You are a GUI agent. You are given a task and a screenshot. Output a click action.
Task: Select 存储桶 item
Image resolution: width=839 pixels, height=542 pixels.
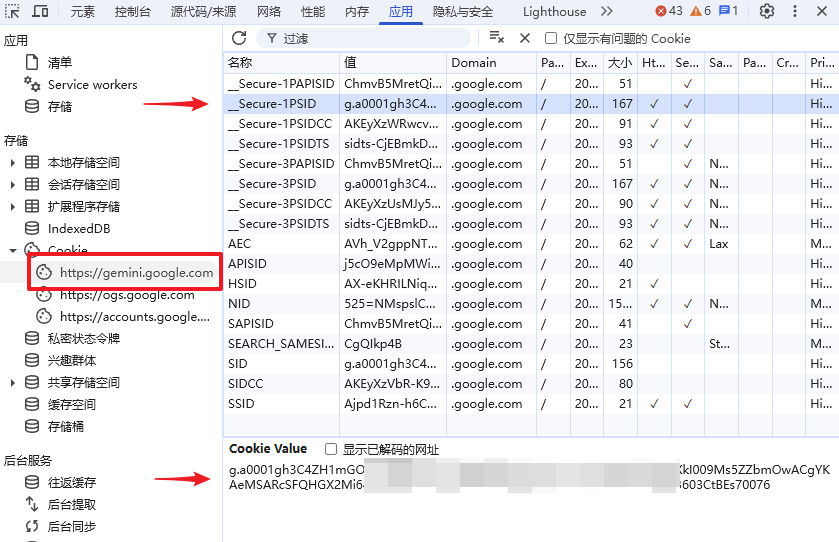(x=65, y=426)
